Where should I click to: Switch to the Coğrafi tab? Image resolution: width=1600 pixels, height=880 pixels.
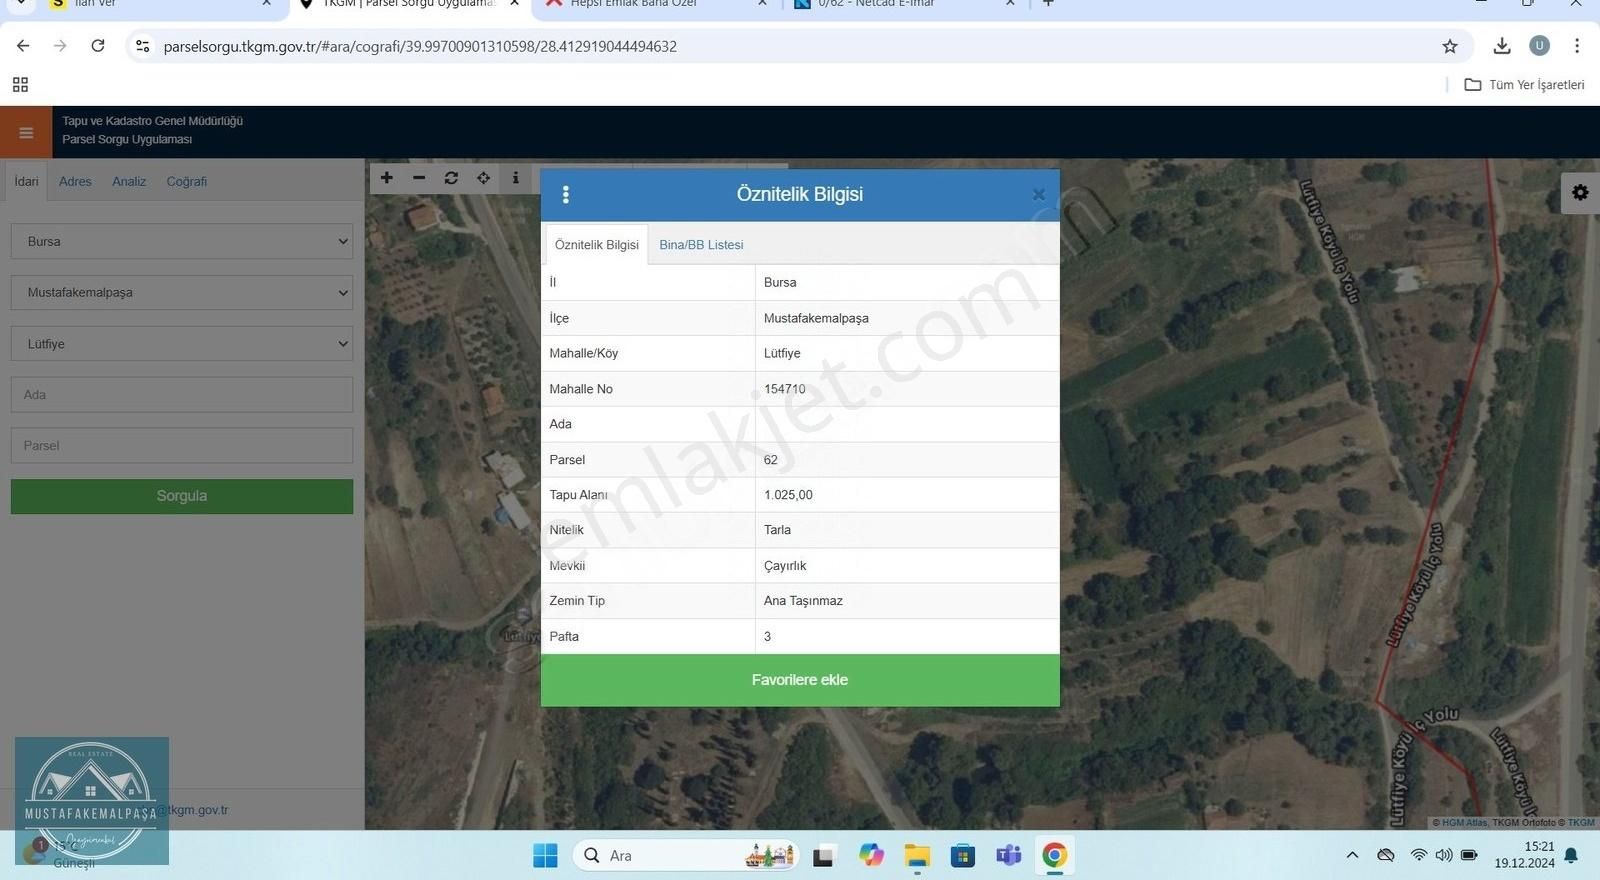[187, 182]
